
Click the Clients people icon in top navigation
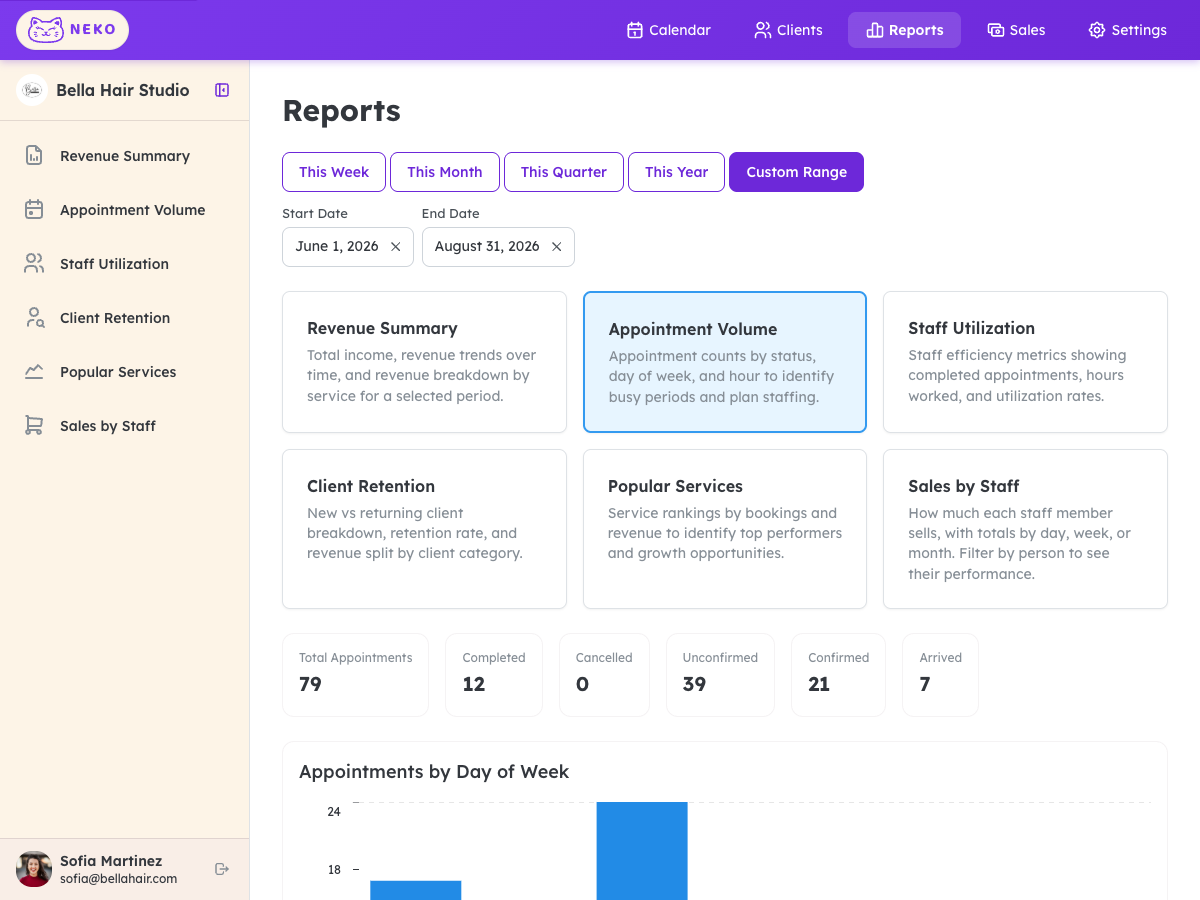point(763,30)
